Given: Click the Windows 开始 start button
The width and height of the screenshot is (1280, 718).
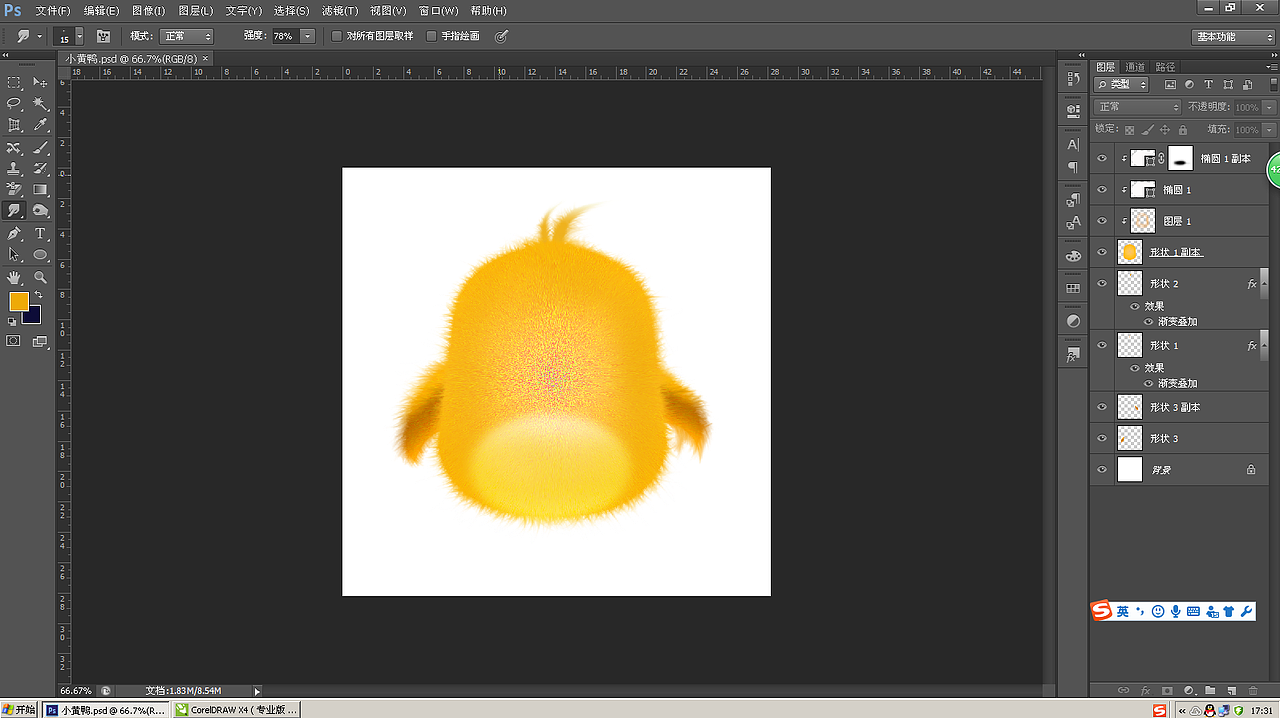Looking at the screenshot, I should tap(19, 710).
